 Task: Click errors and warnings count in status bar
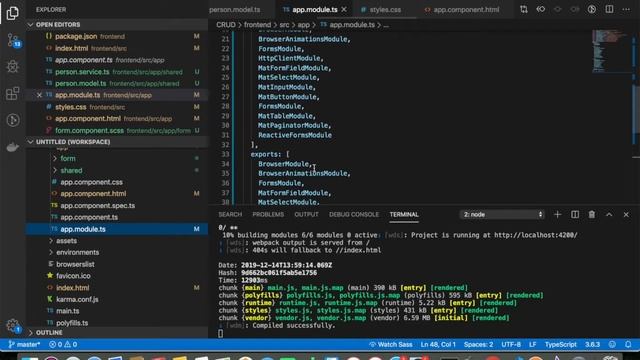63,344
